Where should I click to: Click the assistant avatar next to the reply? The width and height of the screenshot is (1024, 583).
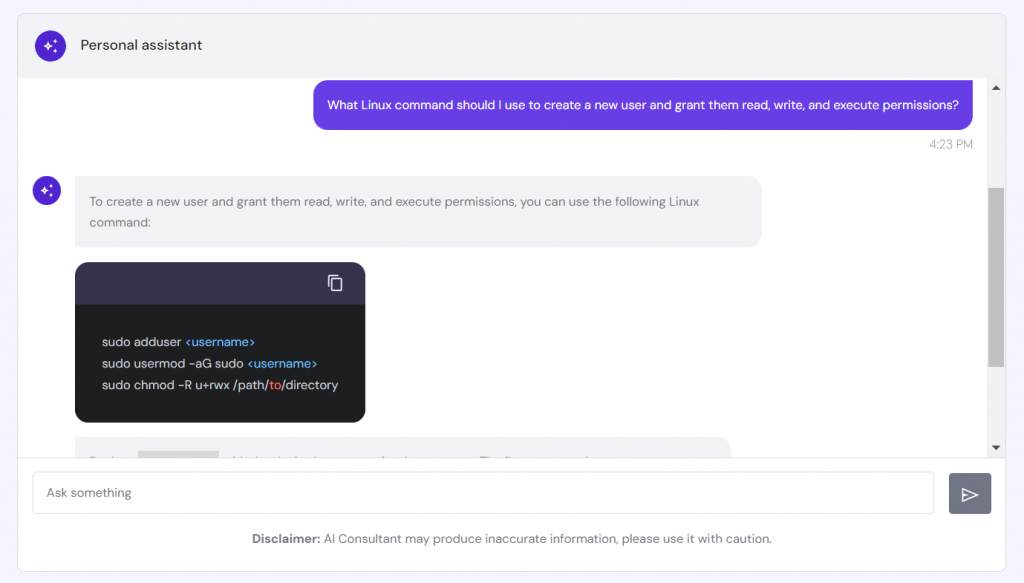pyautogui.click(x=47, y=190)
